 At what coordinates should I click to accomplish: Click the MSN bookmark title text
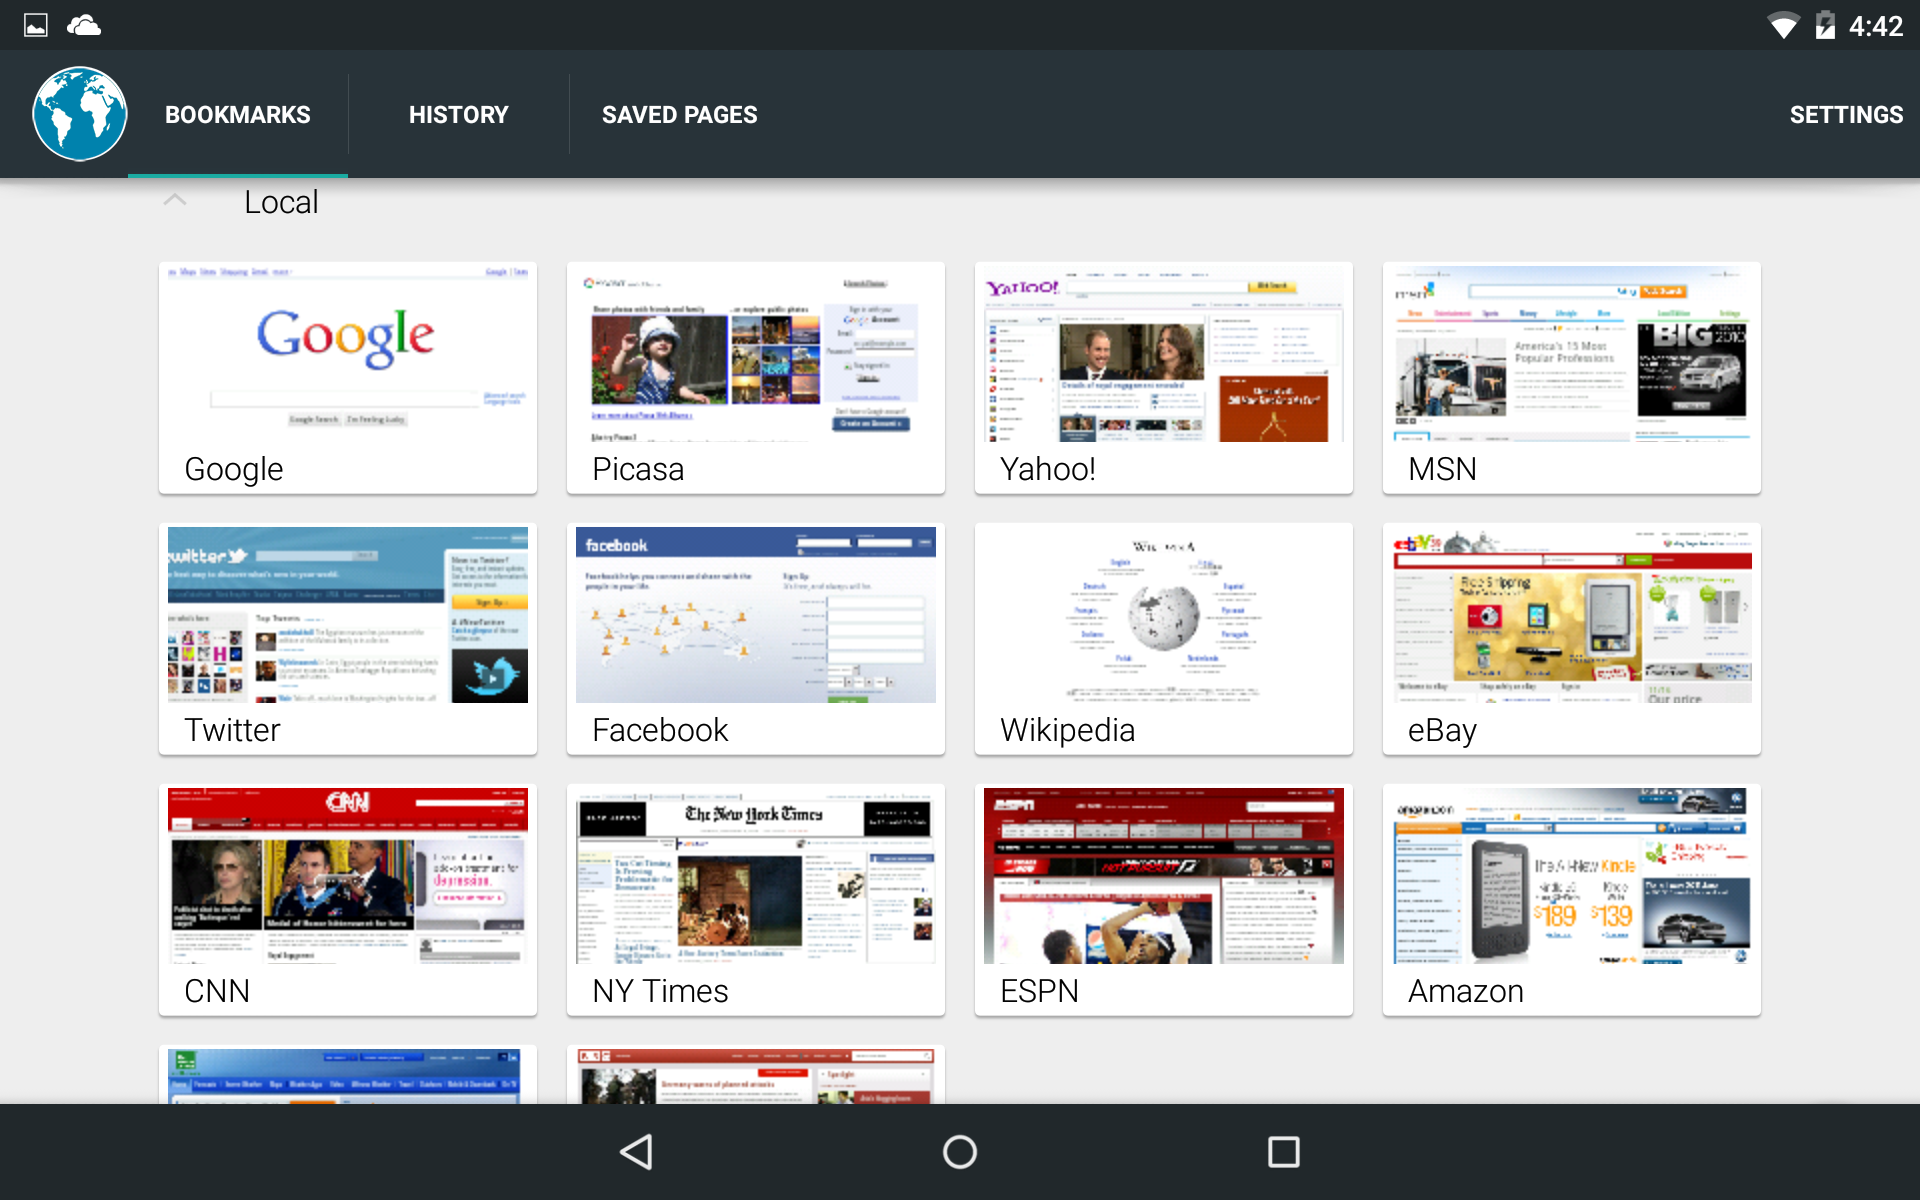pos(1442,469)
